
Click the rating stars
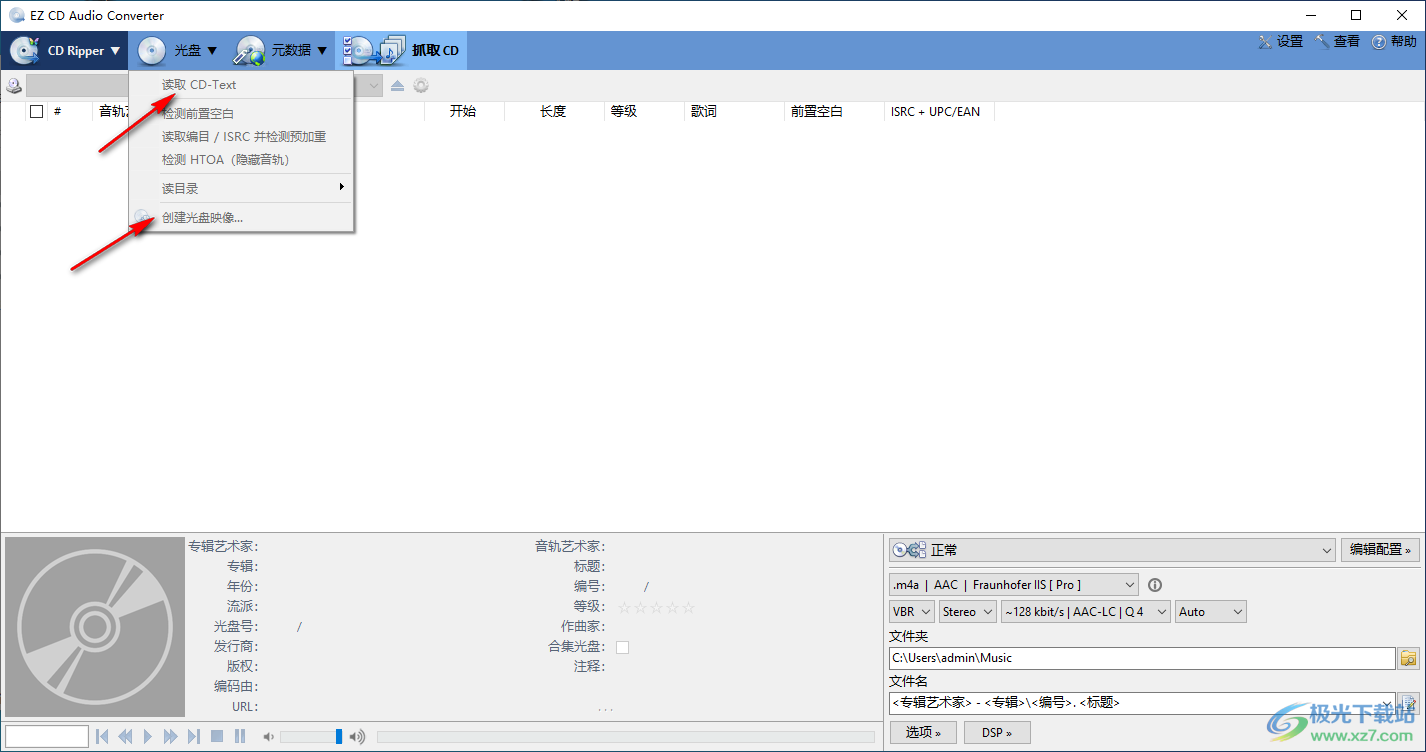click(656, 607)
